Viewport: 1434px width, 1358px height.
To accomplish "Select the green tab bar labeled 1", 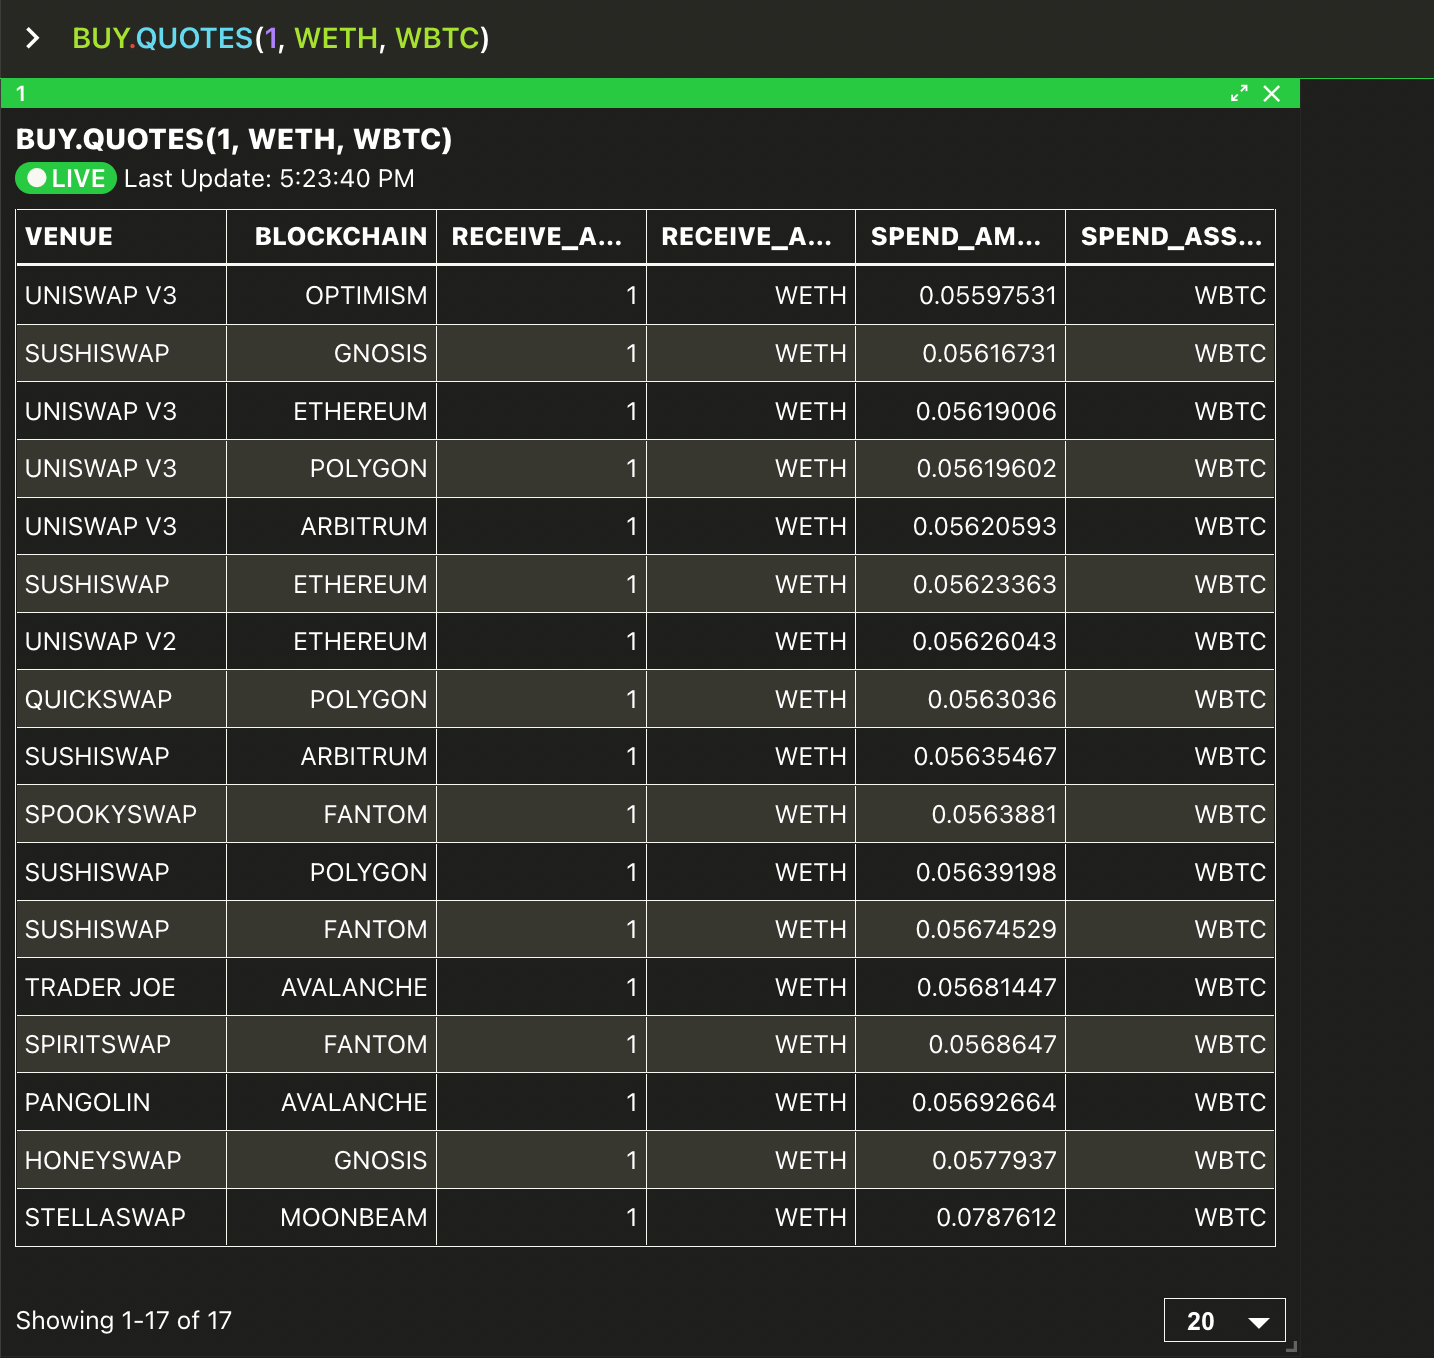I will [650, 93].
